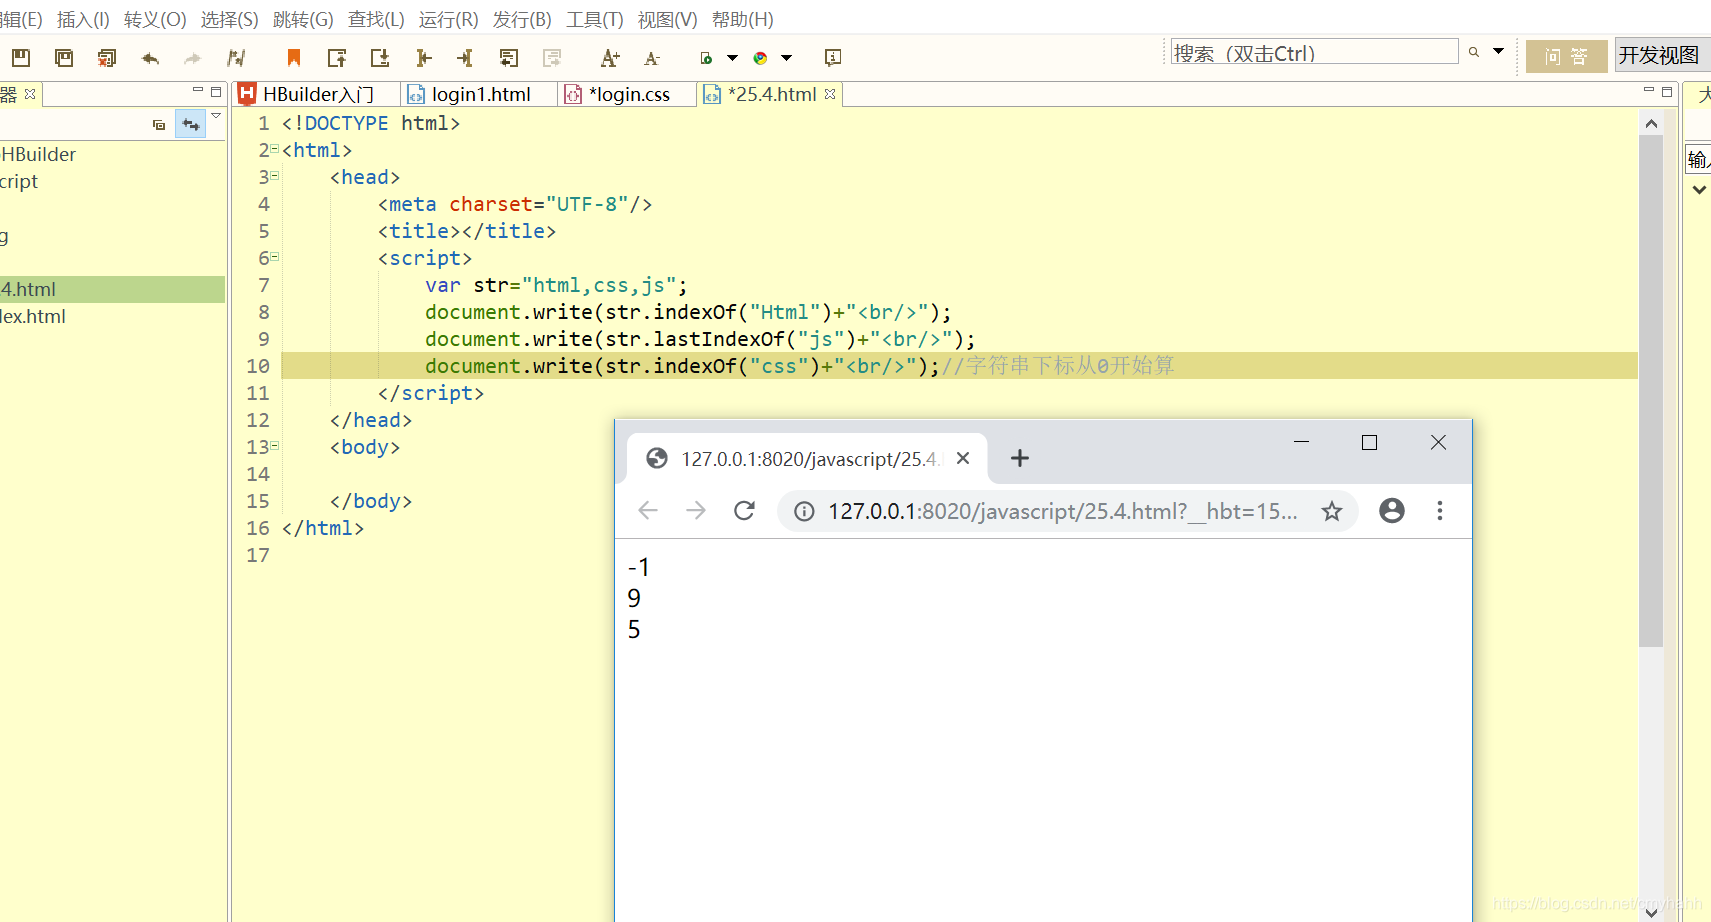Open the 插入(I) menu
Screen dimensions: 1711x922
tap(83, 19)
